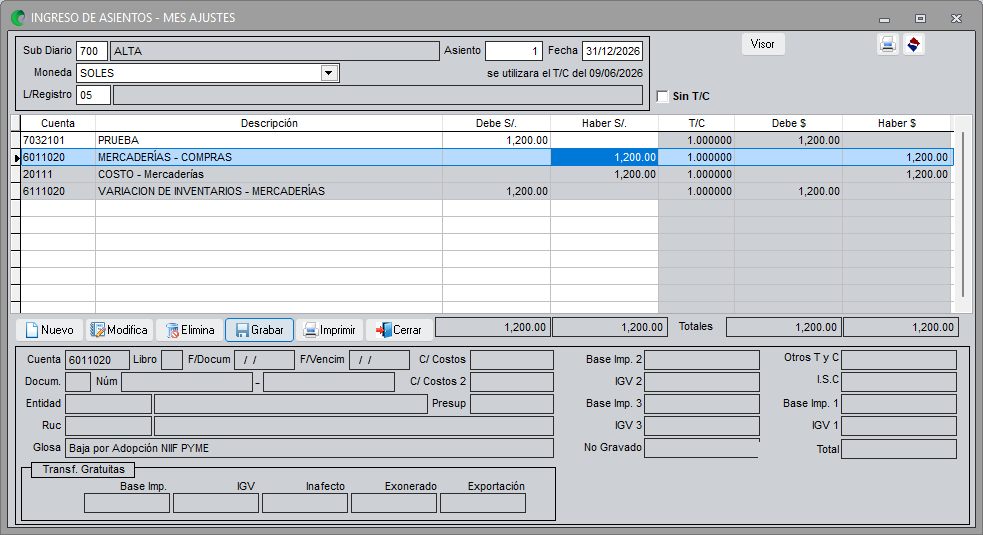Click the Debe S/. value of PRUEBA row

tap(497, 140)
